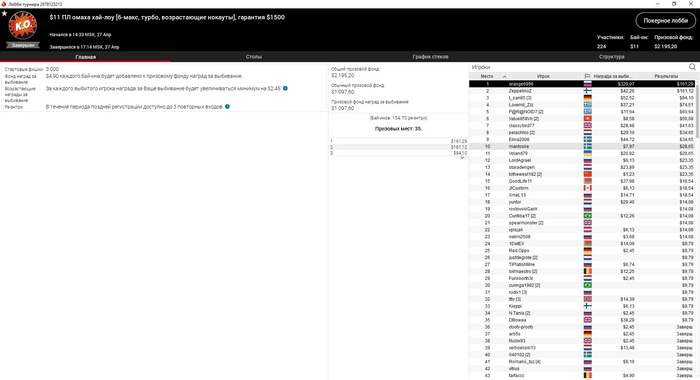Viewport: 700px width, 380px height.
Task: Select player LordAgrael in the list
Action: [x=582, y=160]
